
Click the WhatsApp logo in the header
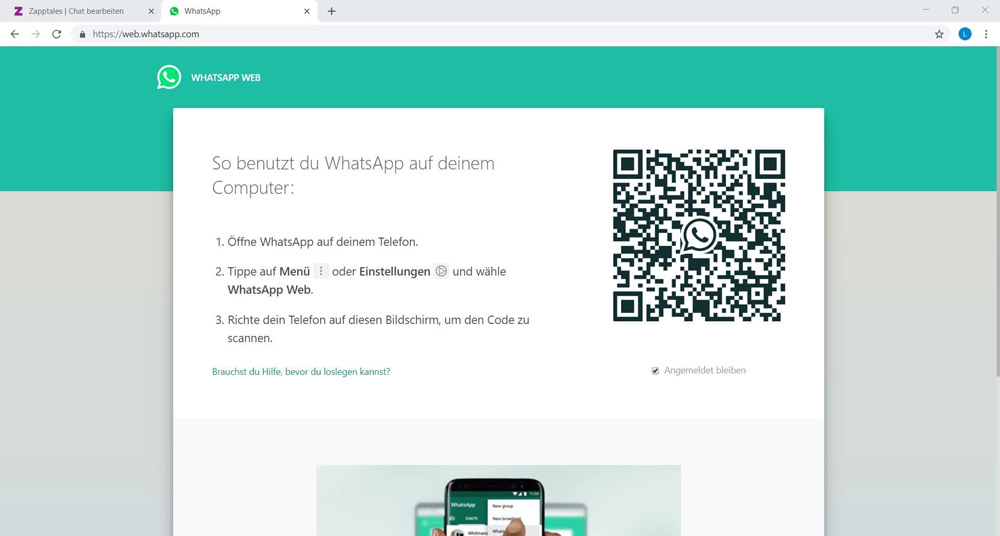pyautogui.click(x=169, y=77)
